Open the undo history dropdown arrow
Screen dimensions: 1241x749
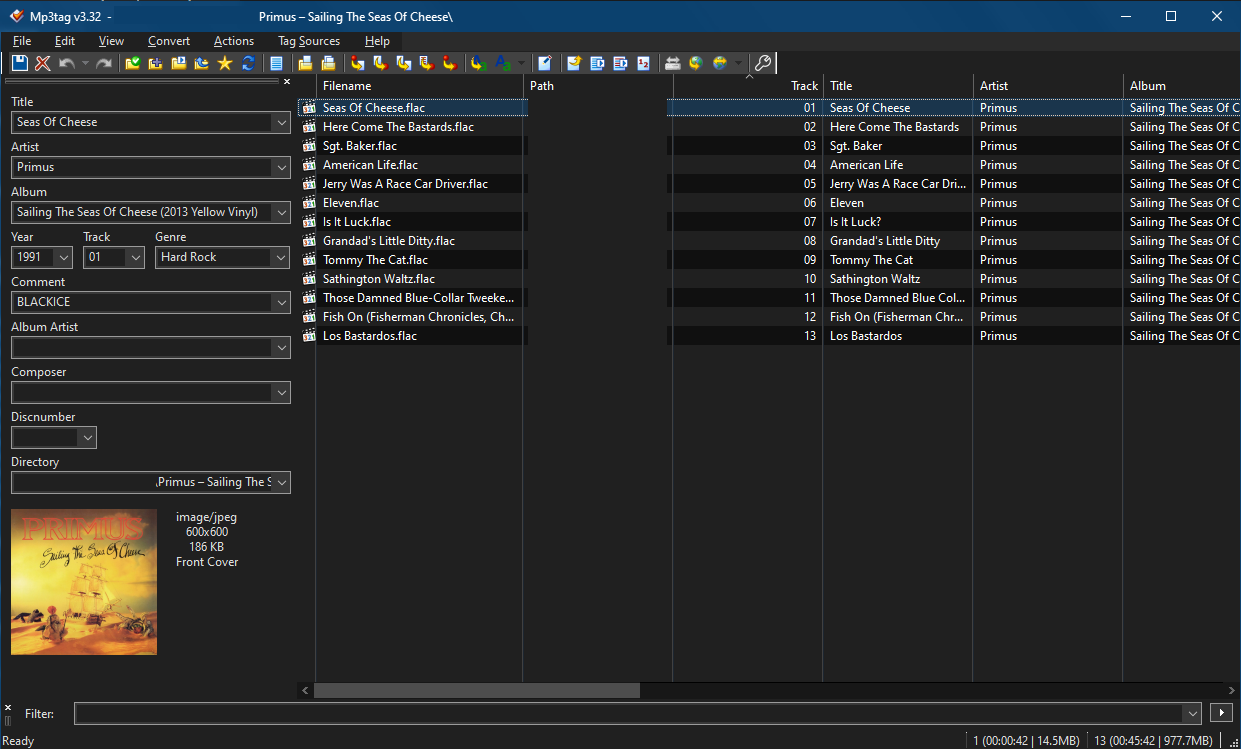tap(85, 63)
